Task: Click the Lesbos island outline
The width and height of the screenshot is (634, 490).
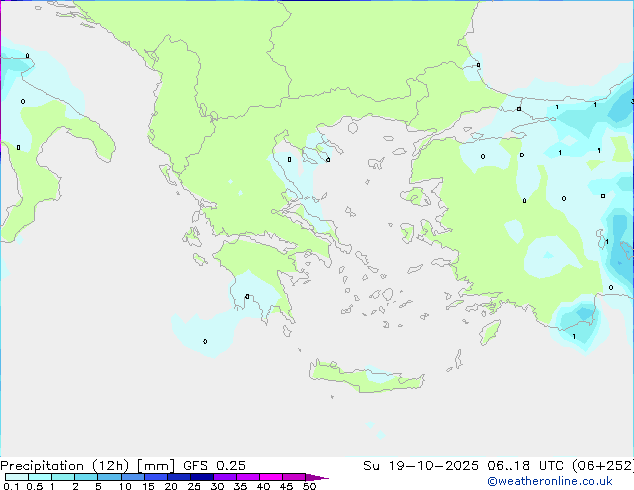Action: [x=414, y=197]
